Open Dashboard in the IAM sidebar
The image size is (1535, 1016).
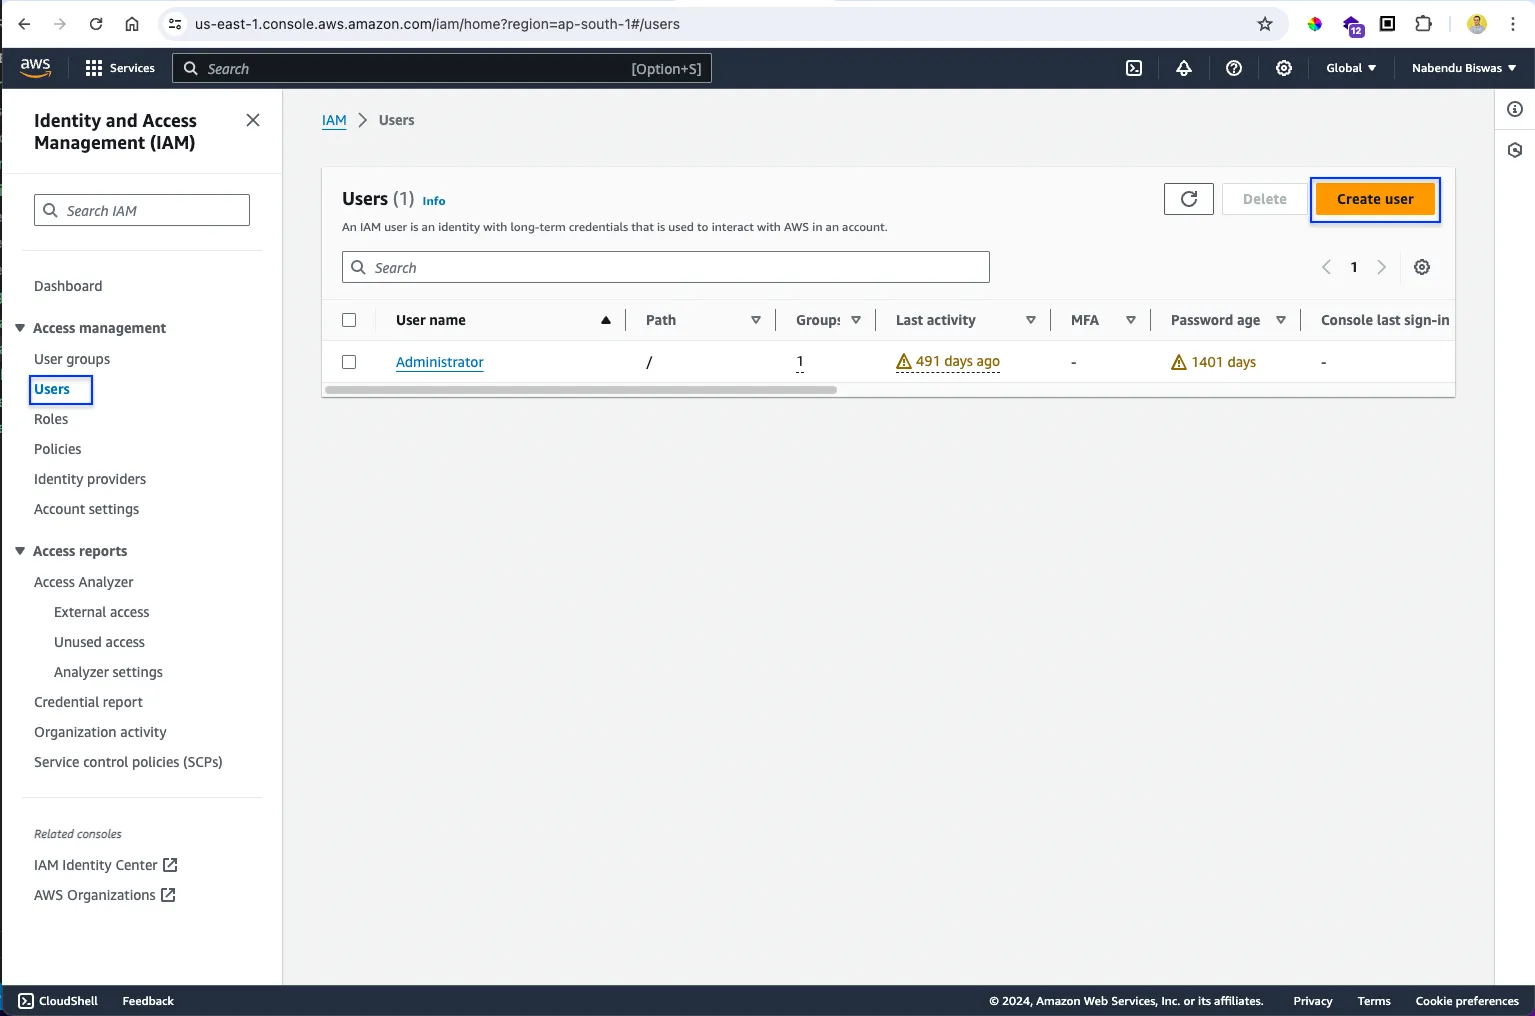(68, 286)
